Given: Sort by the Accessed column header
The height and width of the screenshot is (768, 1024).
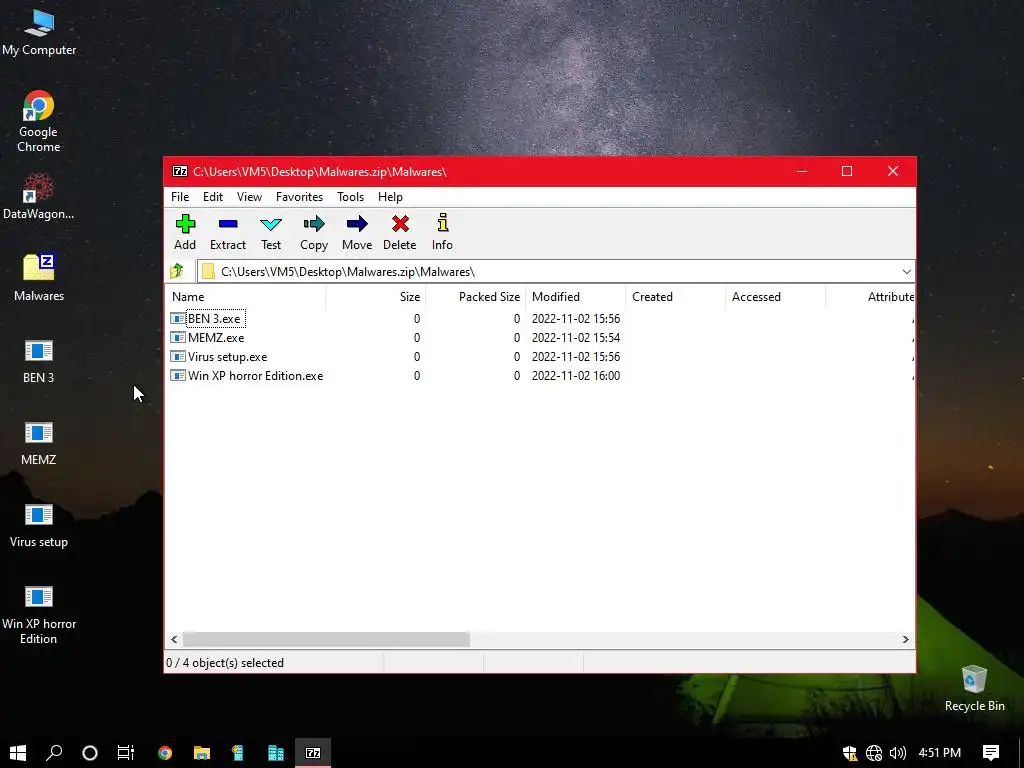Looking at the screenshot, I should [x=776, y=296].
